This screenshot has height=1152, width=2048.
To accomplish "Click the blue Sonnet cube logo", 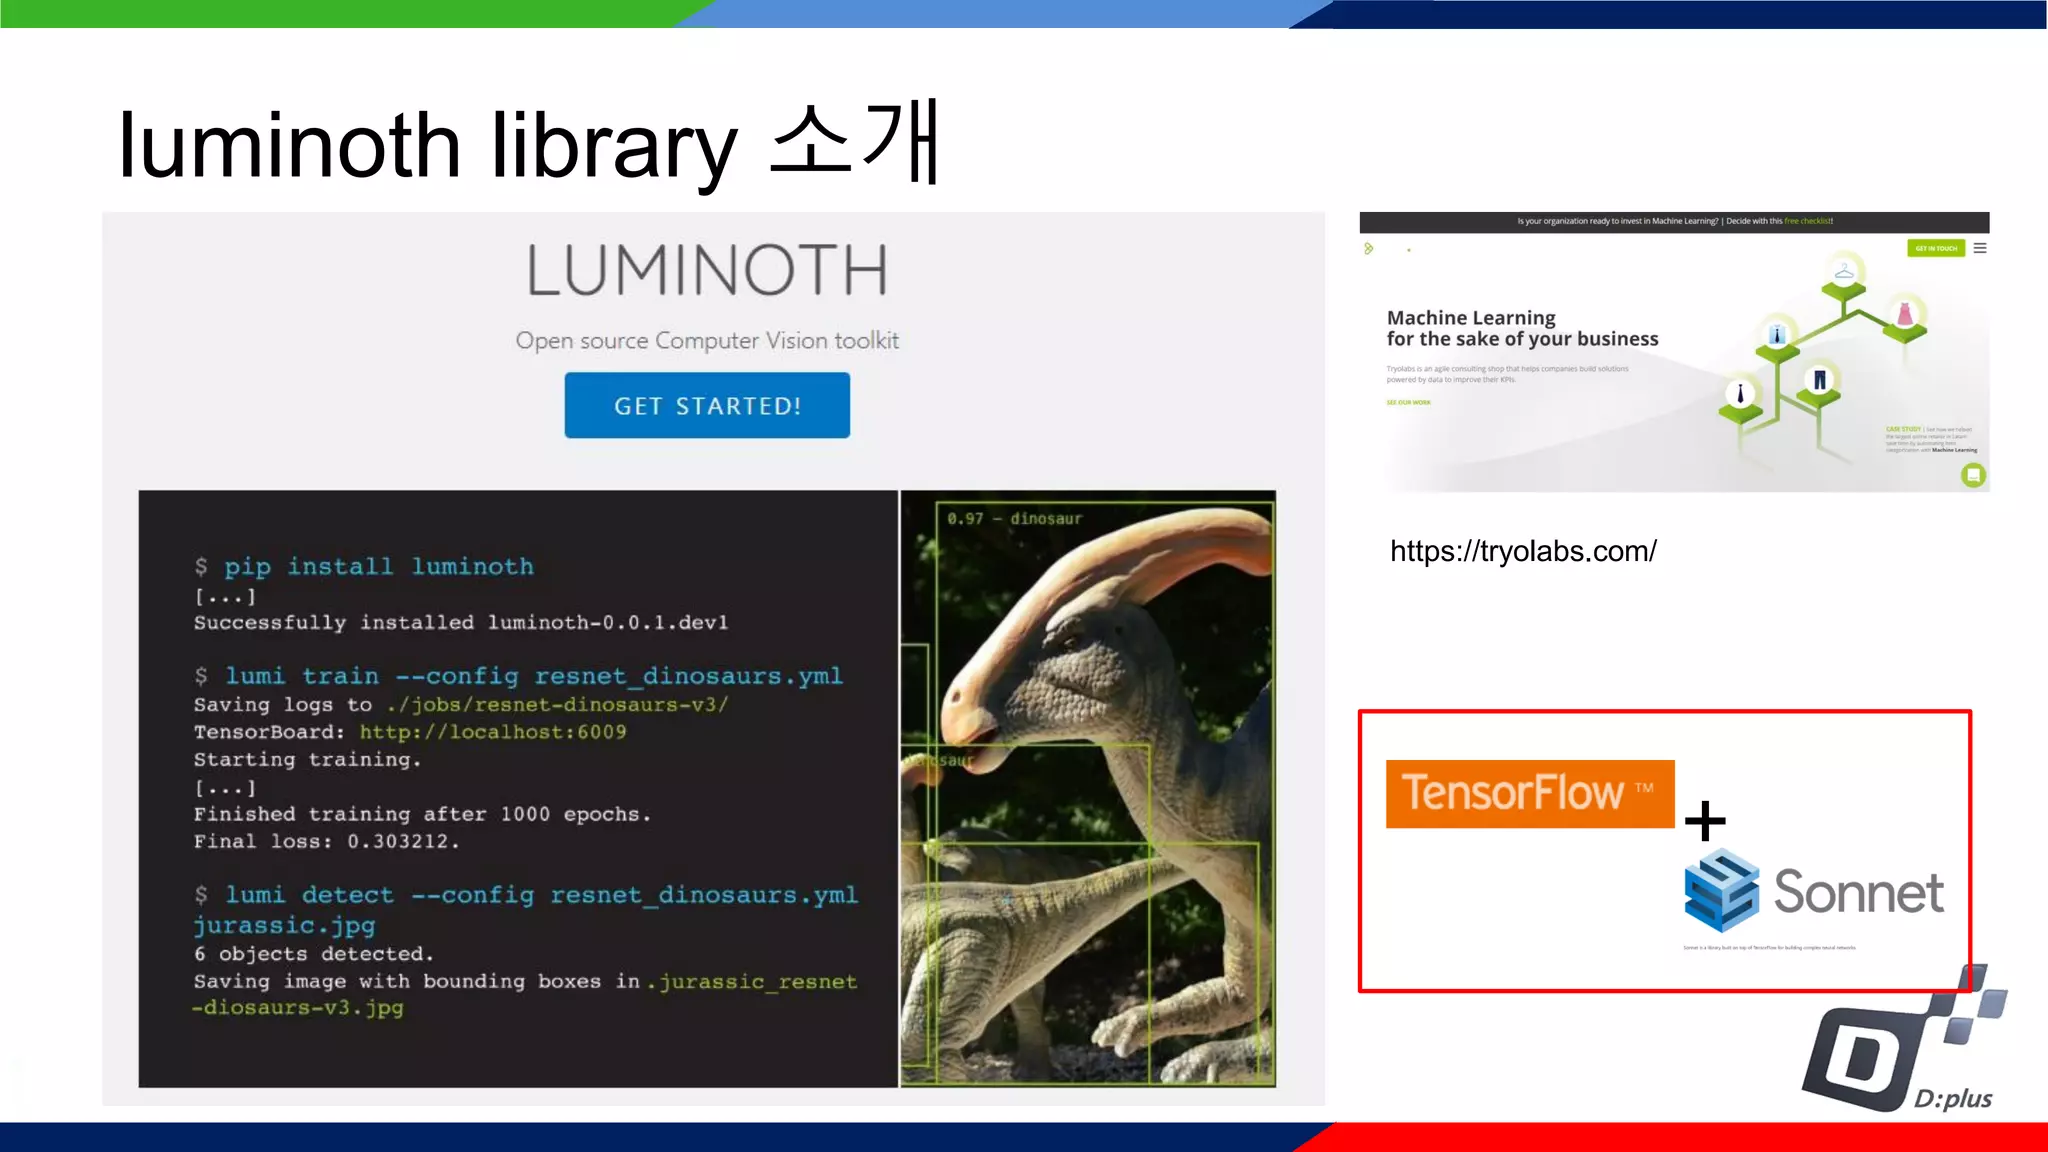I will [1721, 890].
